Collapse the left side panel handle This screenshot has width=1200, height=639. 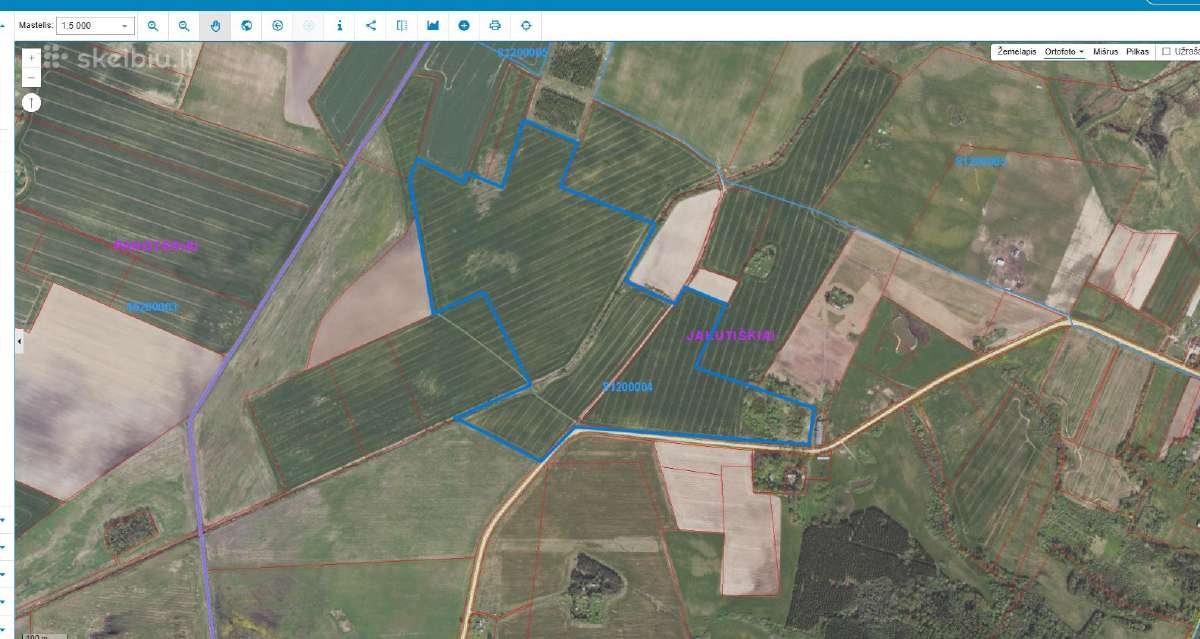coord(19,341)
